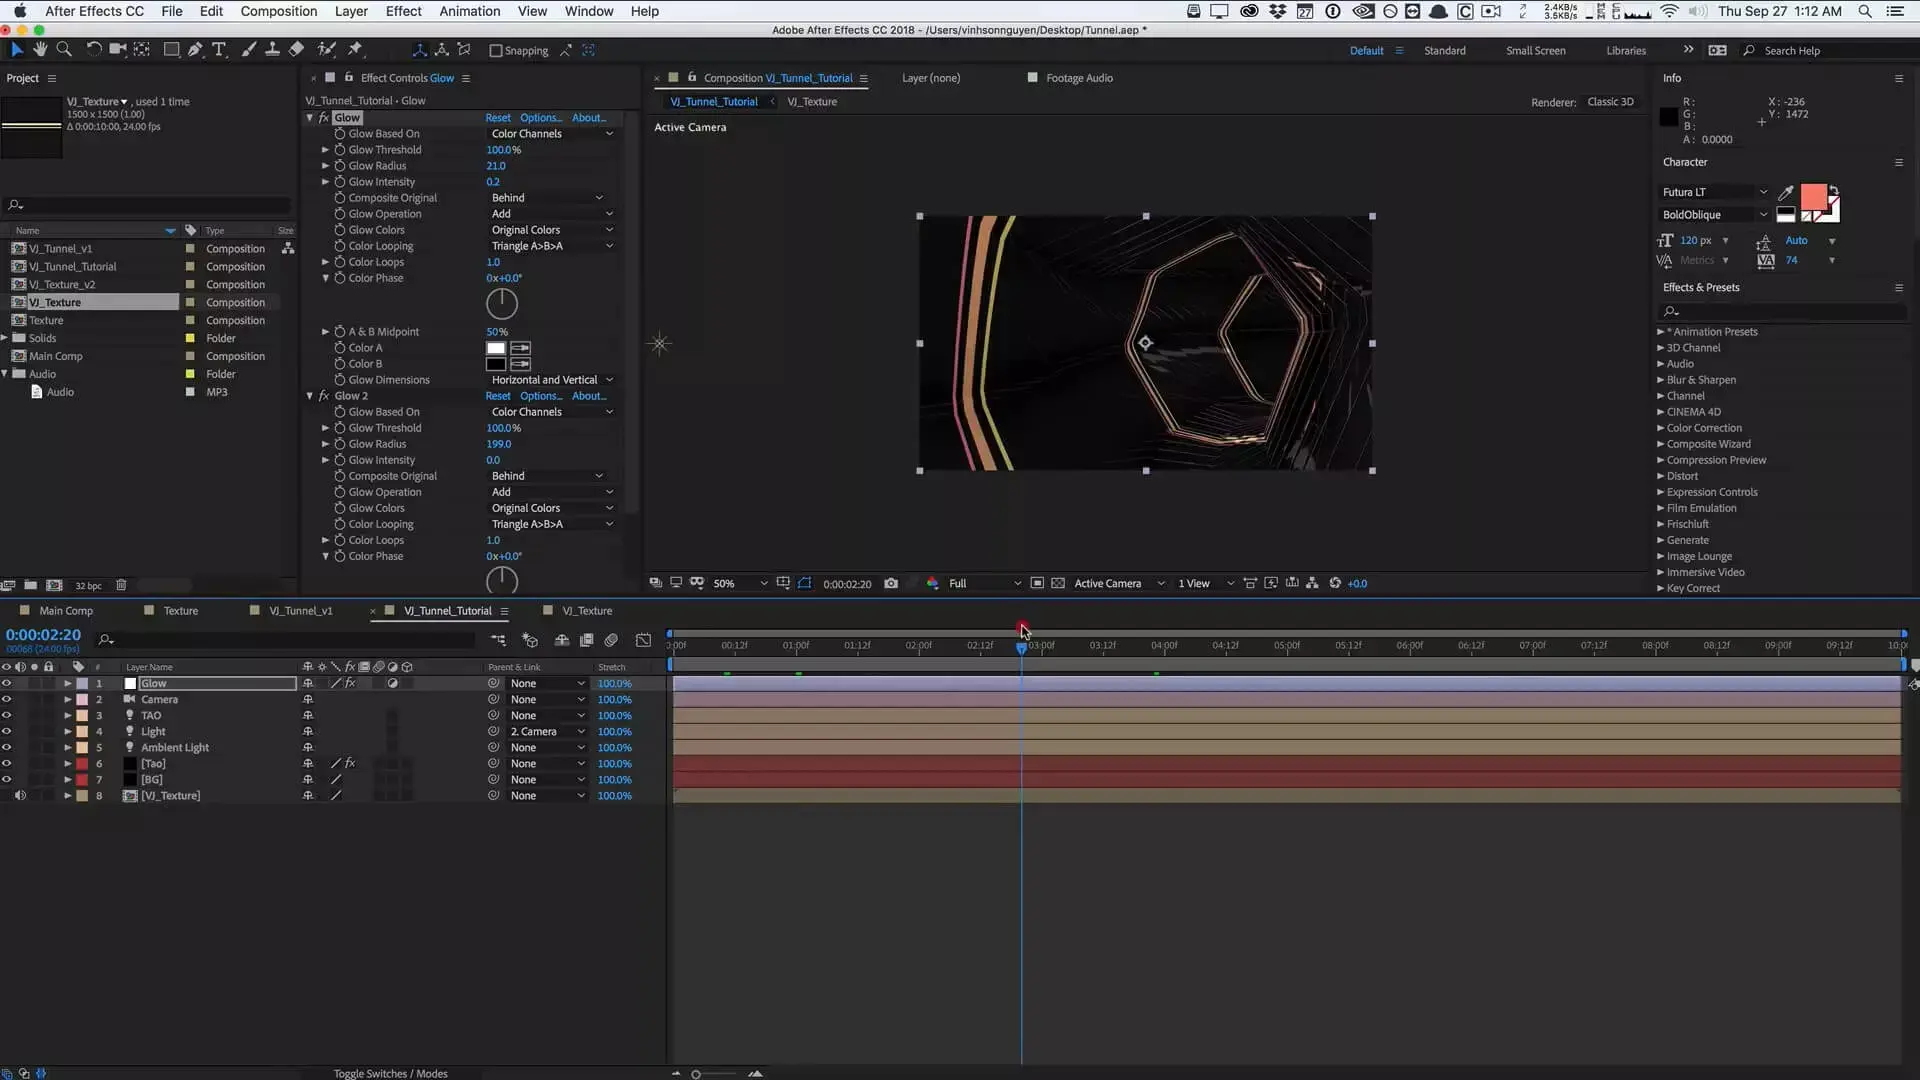
Task: Click the Color B black swatch
Action: pyautogui.click(x=495, y=364)
